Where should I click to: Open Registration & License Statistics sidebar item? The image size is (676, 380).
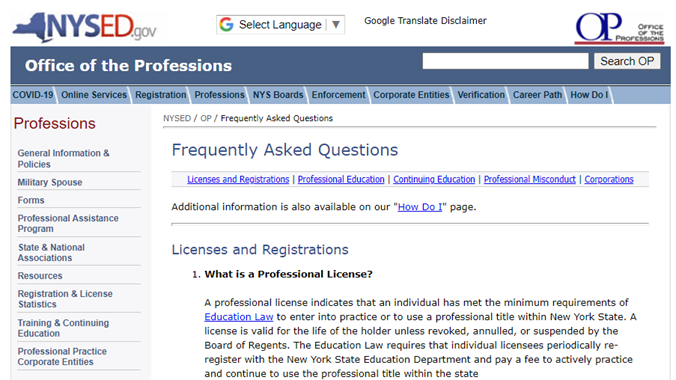[x=65, y=299]
